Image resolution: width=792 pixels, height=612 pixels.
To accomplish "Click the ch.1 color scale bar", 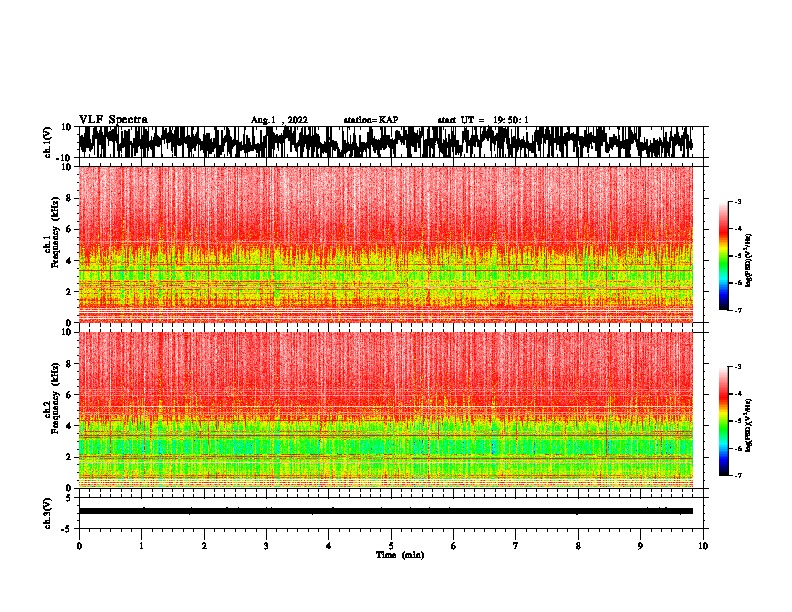I will (724, 256).
